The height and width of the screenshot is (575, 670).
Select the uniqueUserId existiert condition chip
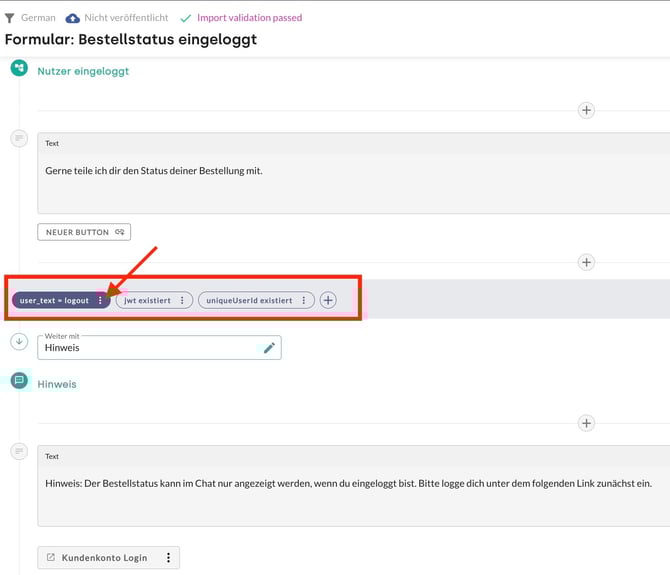(249, 300)
